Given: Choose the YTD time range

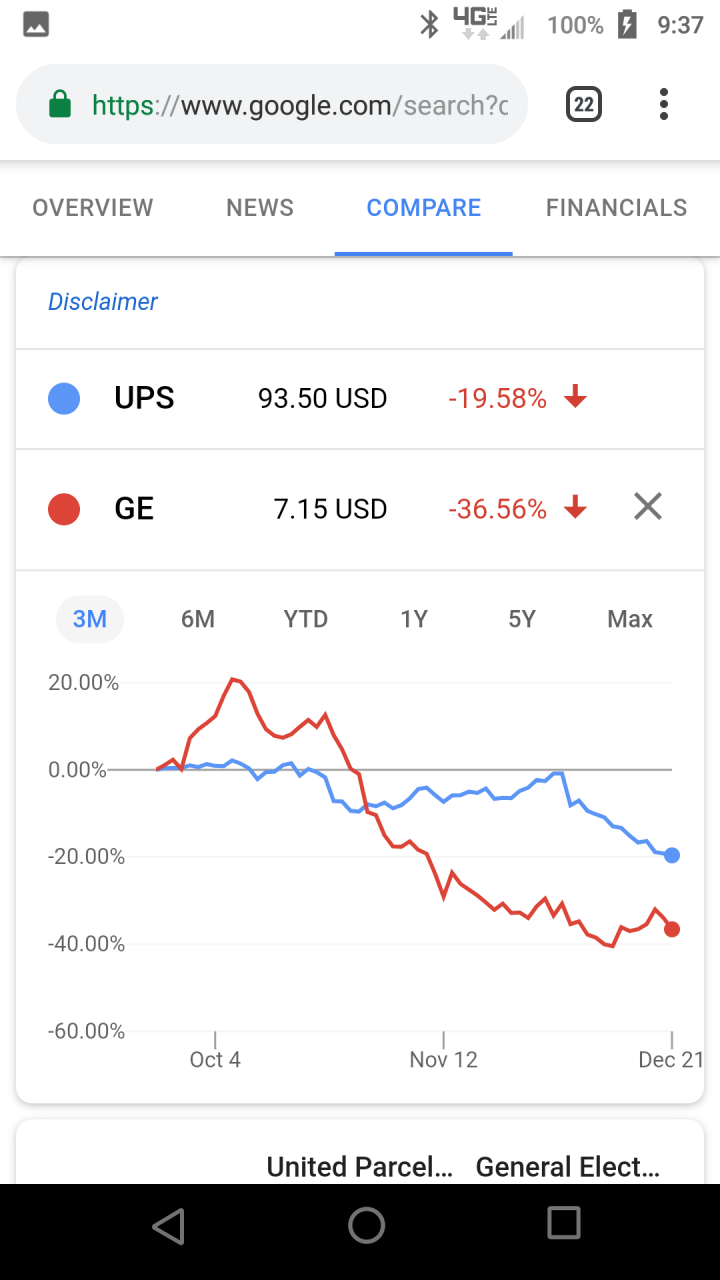Looking at the screenshot, I should (x=305, y=619).
